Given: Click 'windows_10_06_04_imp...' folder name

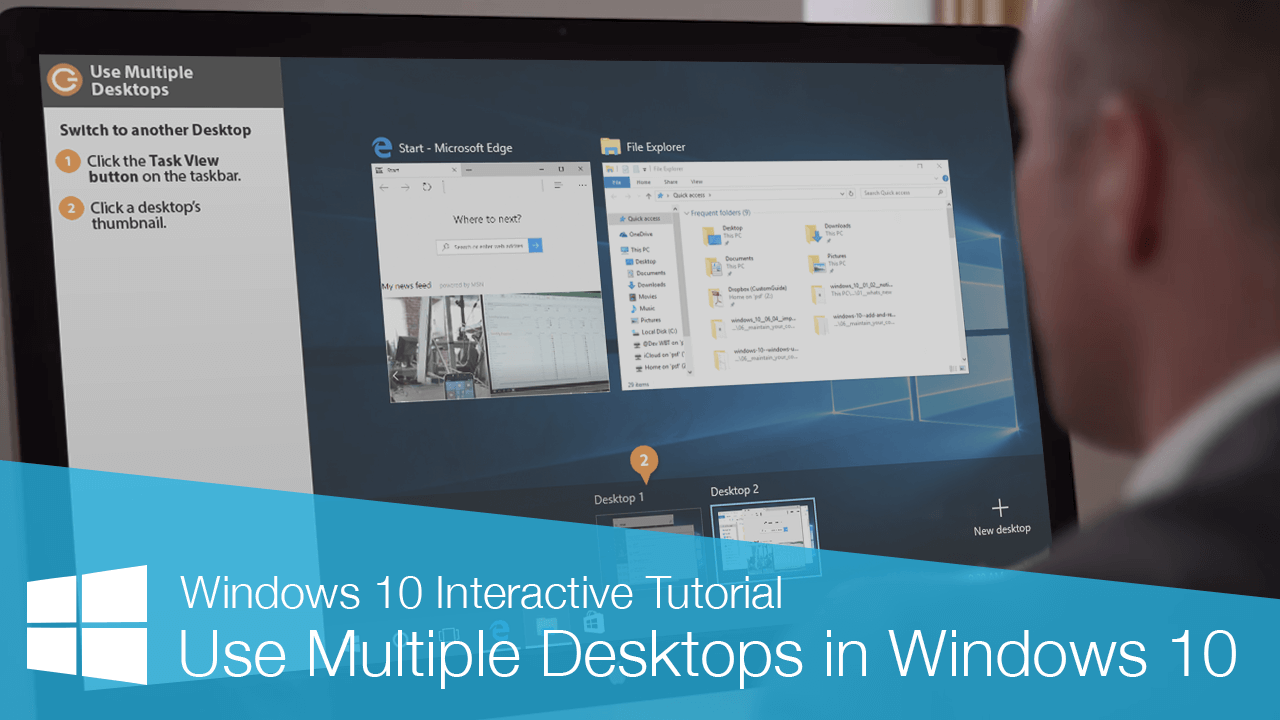Looking at the screenshot, I should tap(763, 319).
